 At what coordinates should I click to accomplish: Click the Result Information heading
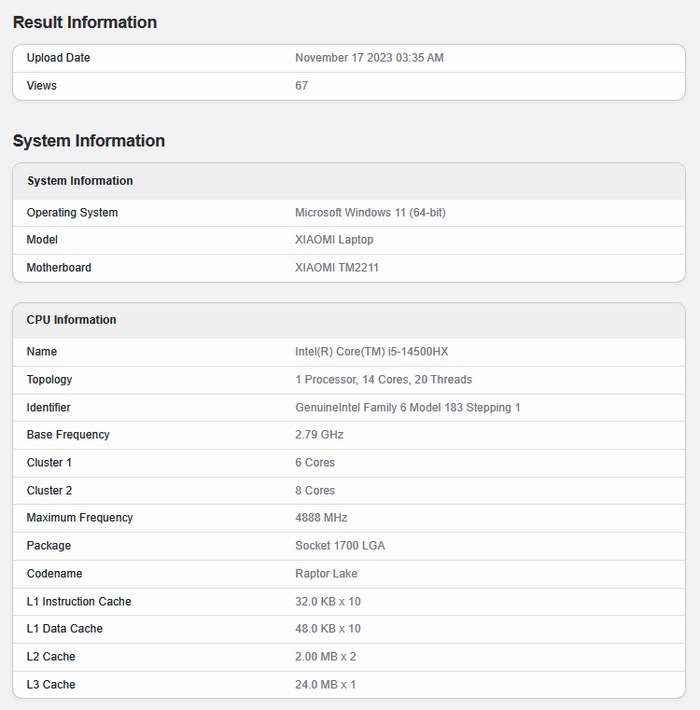click(85, 22)
